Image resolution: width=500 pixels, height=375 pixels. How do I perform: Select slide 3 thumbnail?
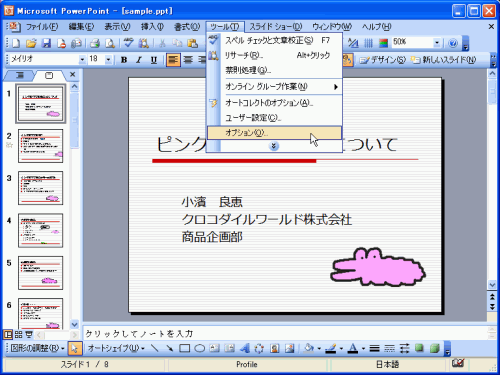click(41, 188)
